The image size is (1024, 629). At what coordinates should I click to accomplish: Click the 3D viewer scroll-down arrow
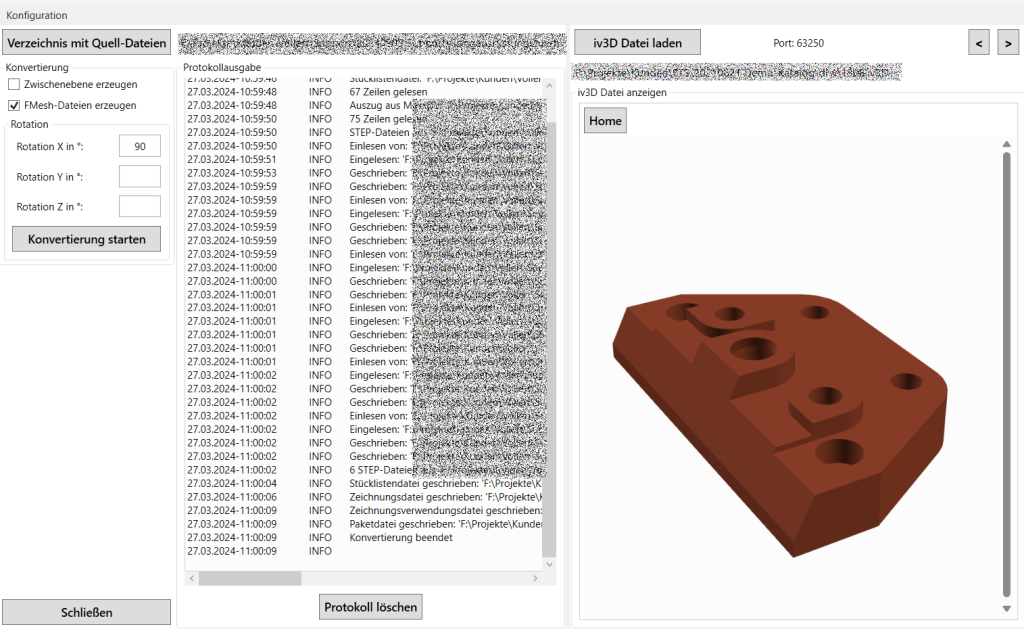tap(1006, 608)
